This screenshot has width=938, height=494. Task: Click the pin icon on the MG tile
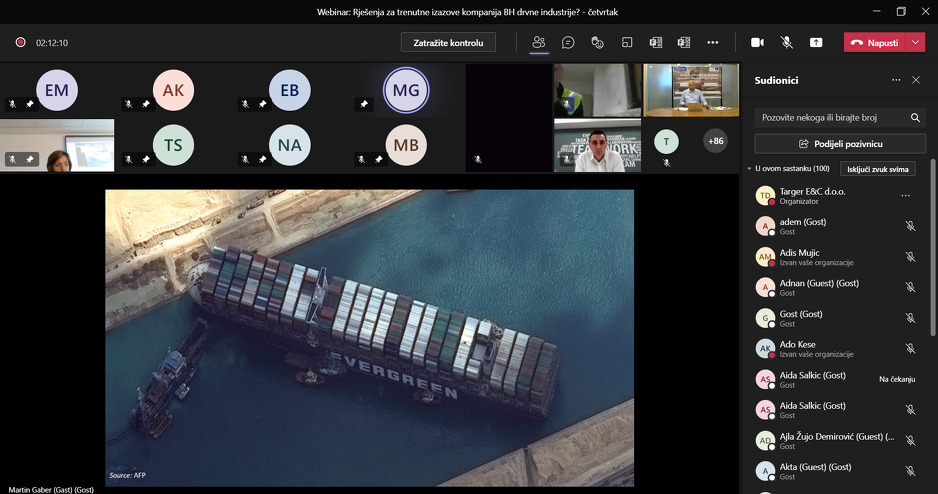364,104
